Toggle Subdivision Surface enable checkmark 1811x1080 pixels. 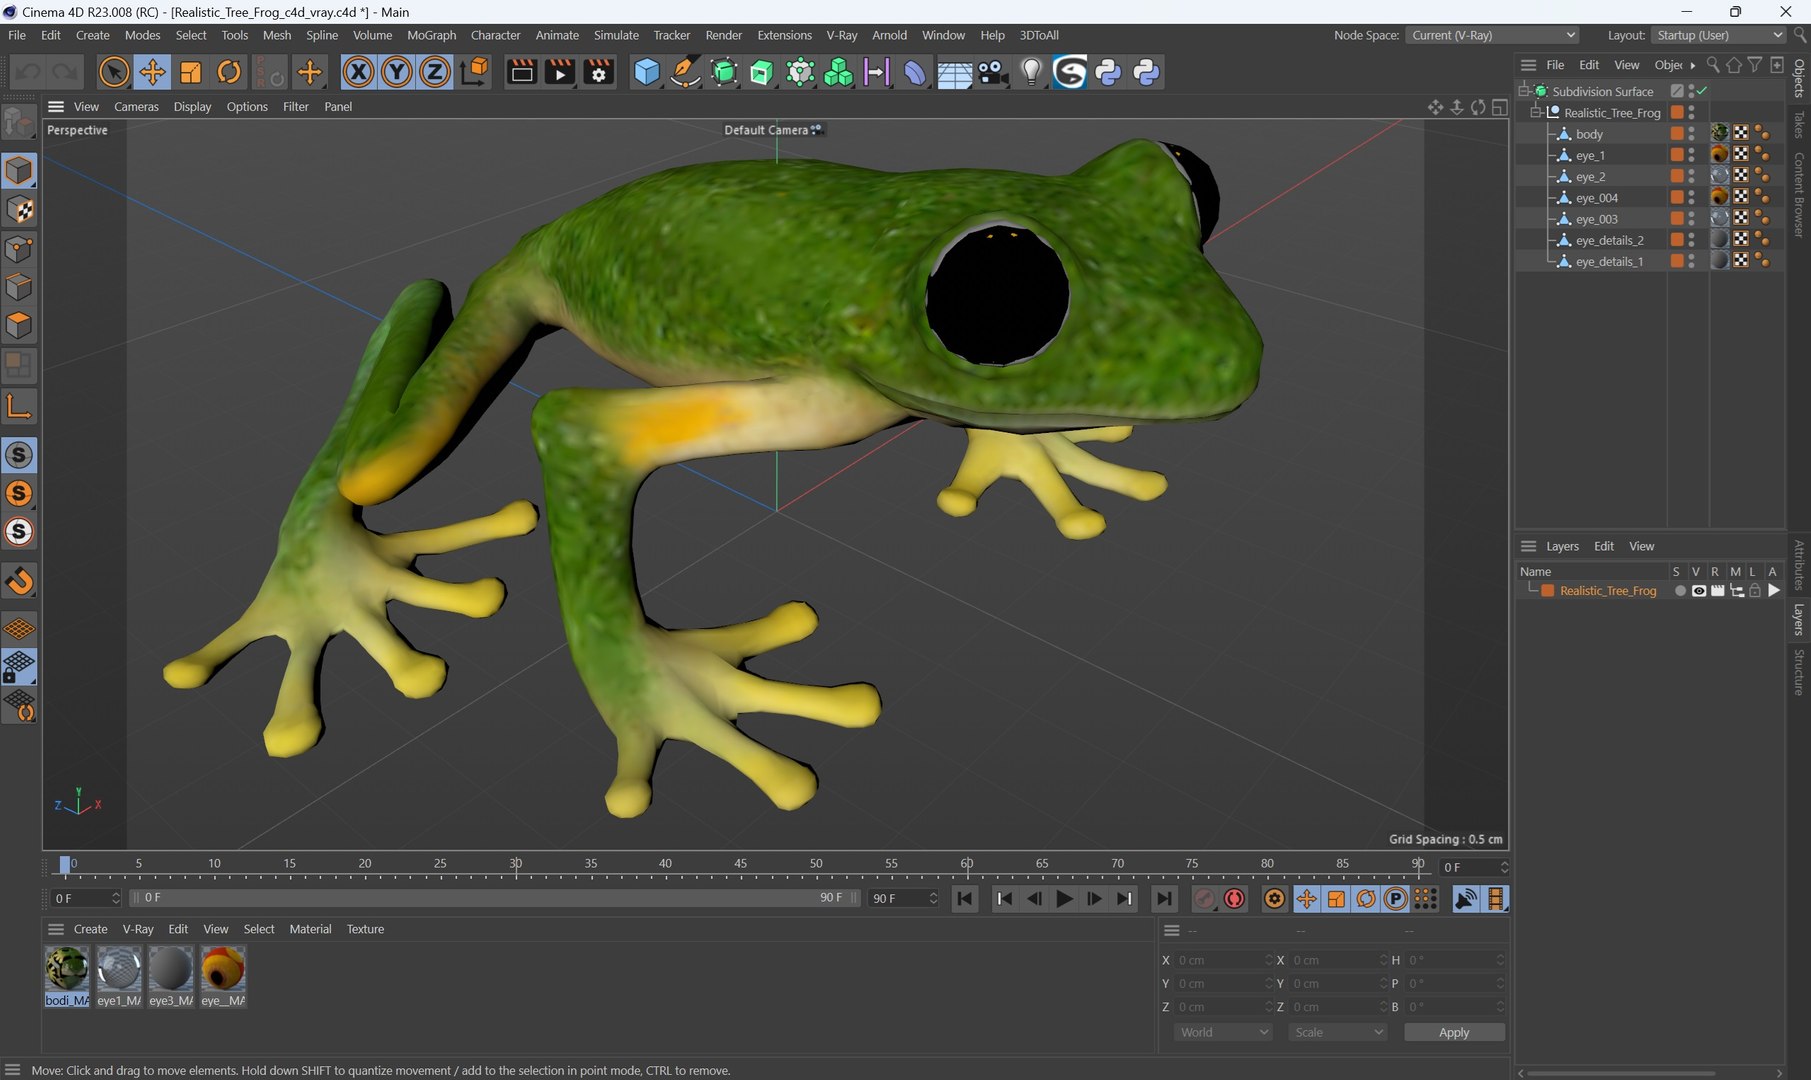[1701, 91]
